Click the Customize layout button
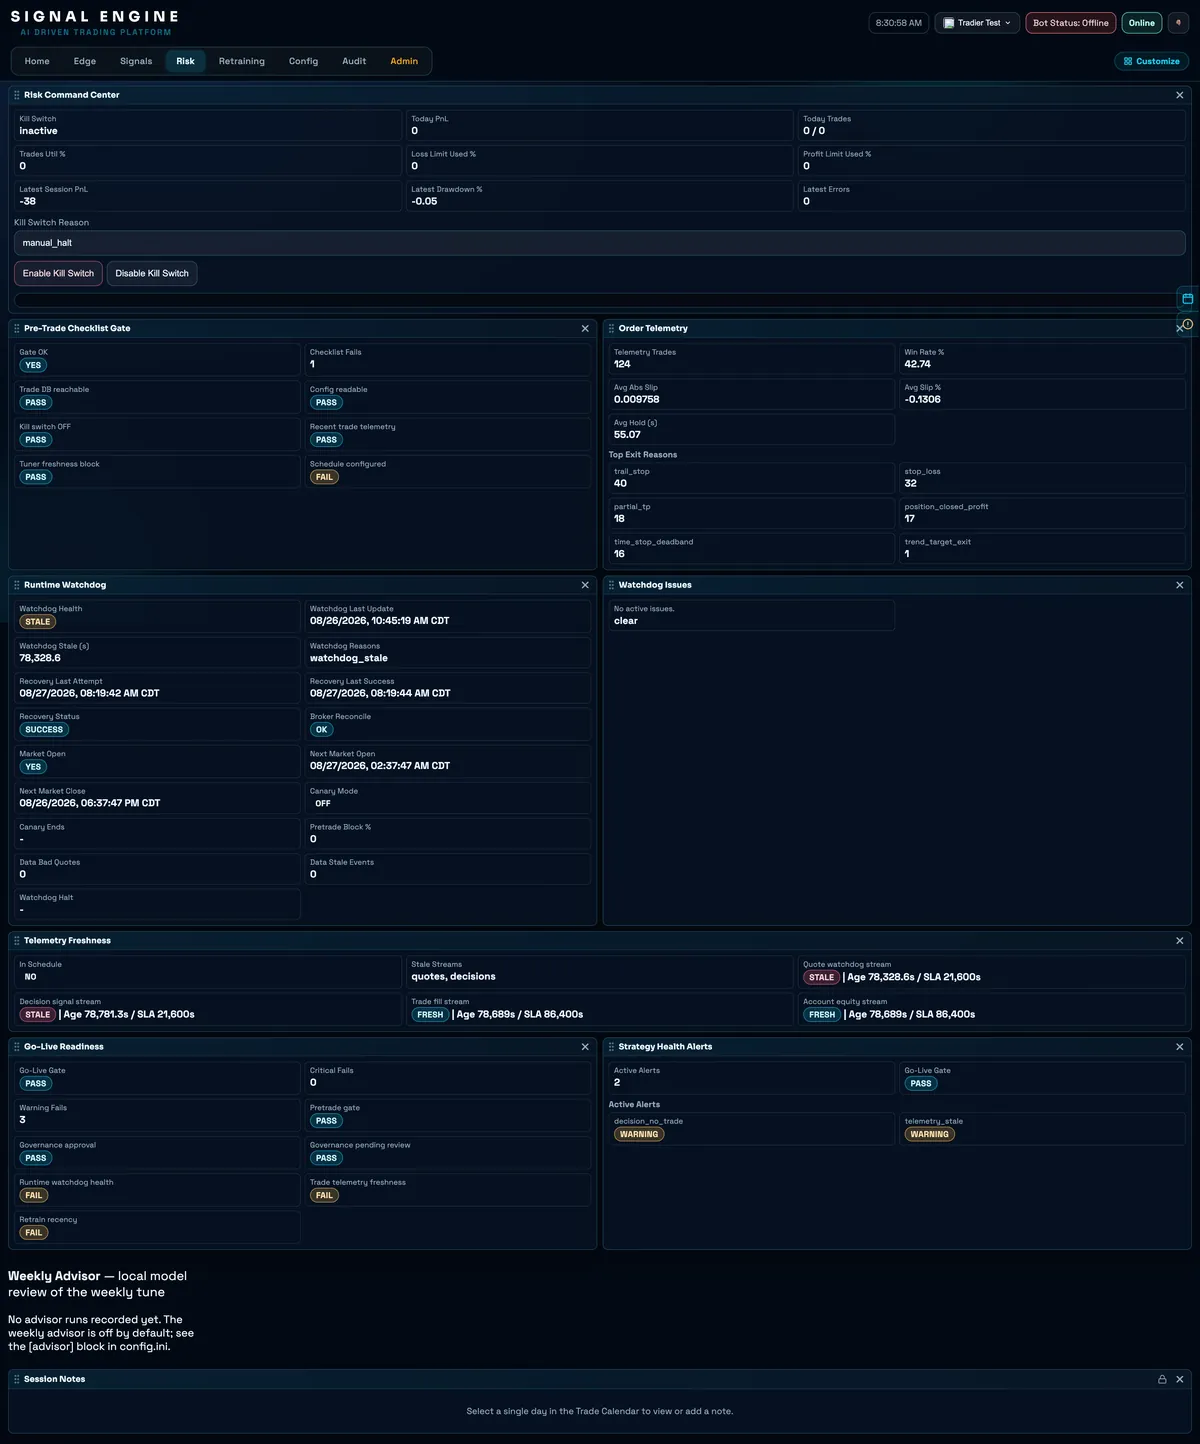The image size is (1200, 1444). [x=1152, y=61]
